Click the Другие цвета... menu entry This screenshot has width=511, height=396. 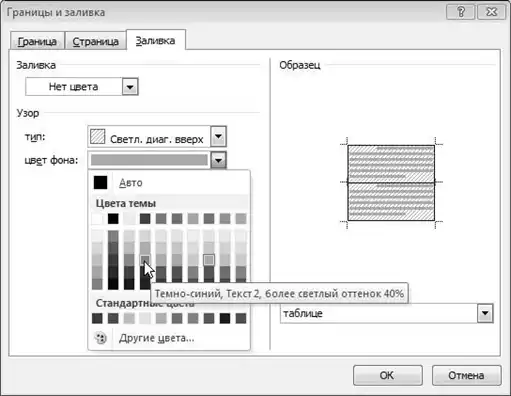[157, 338]
